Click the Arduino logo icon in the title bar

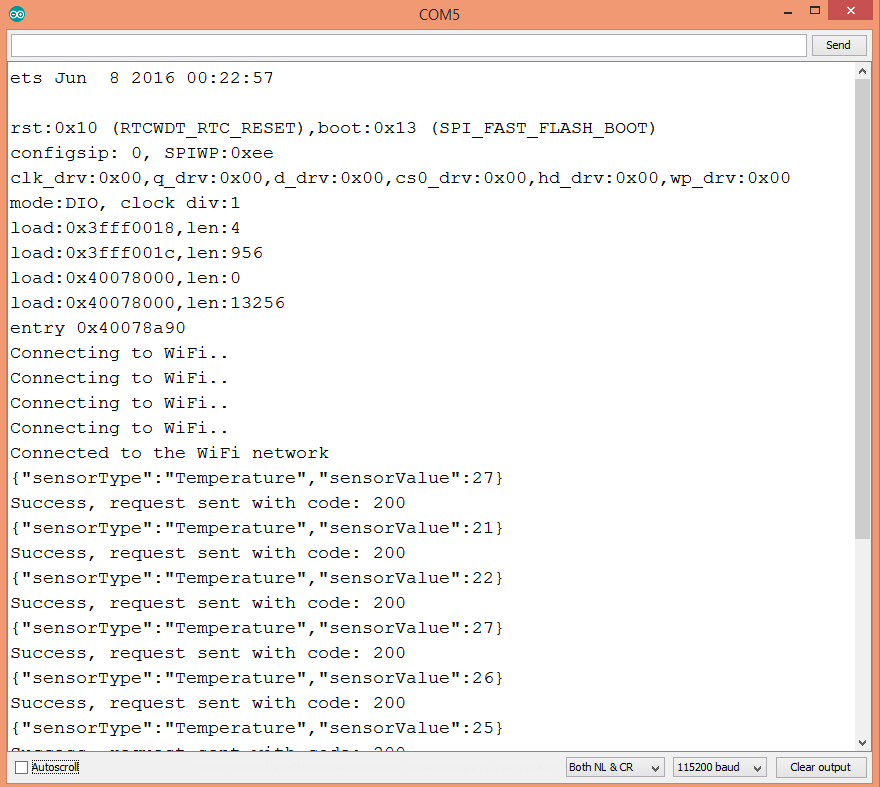pos(16,14)
